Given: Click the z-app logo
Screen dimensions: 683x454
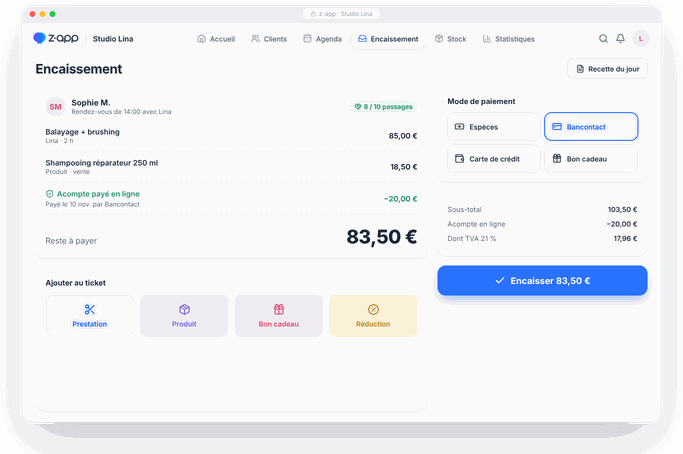Looking at the screenshot, I should 56,38.
